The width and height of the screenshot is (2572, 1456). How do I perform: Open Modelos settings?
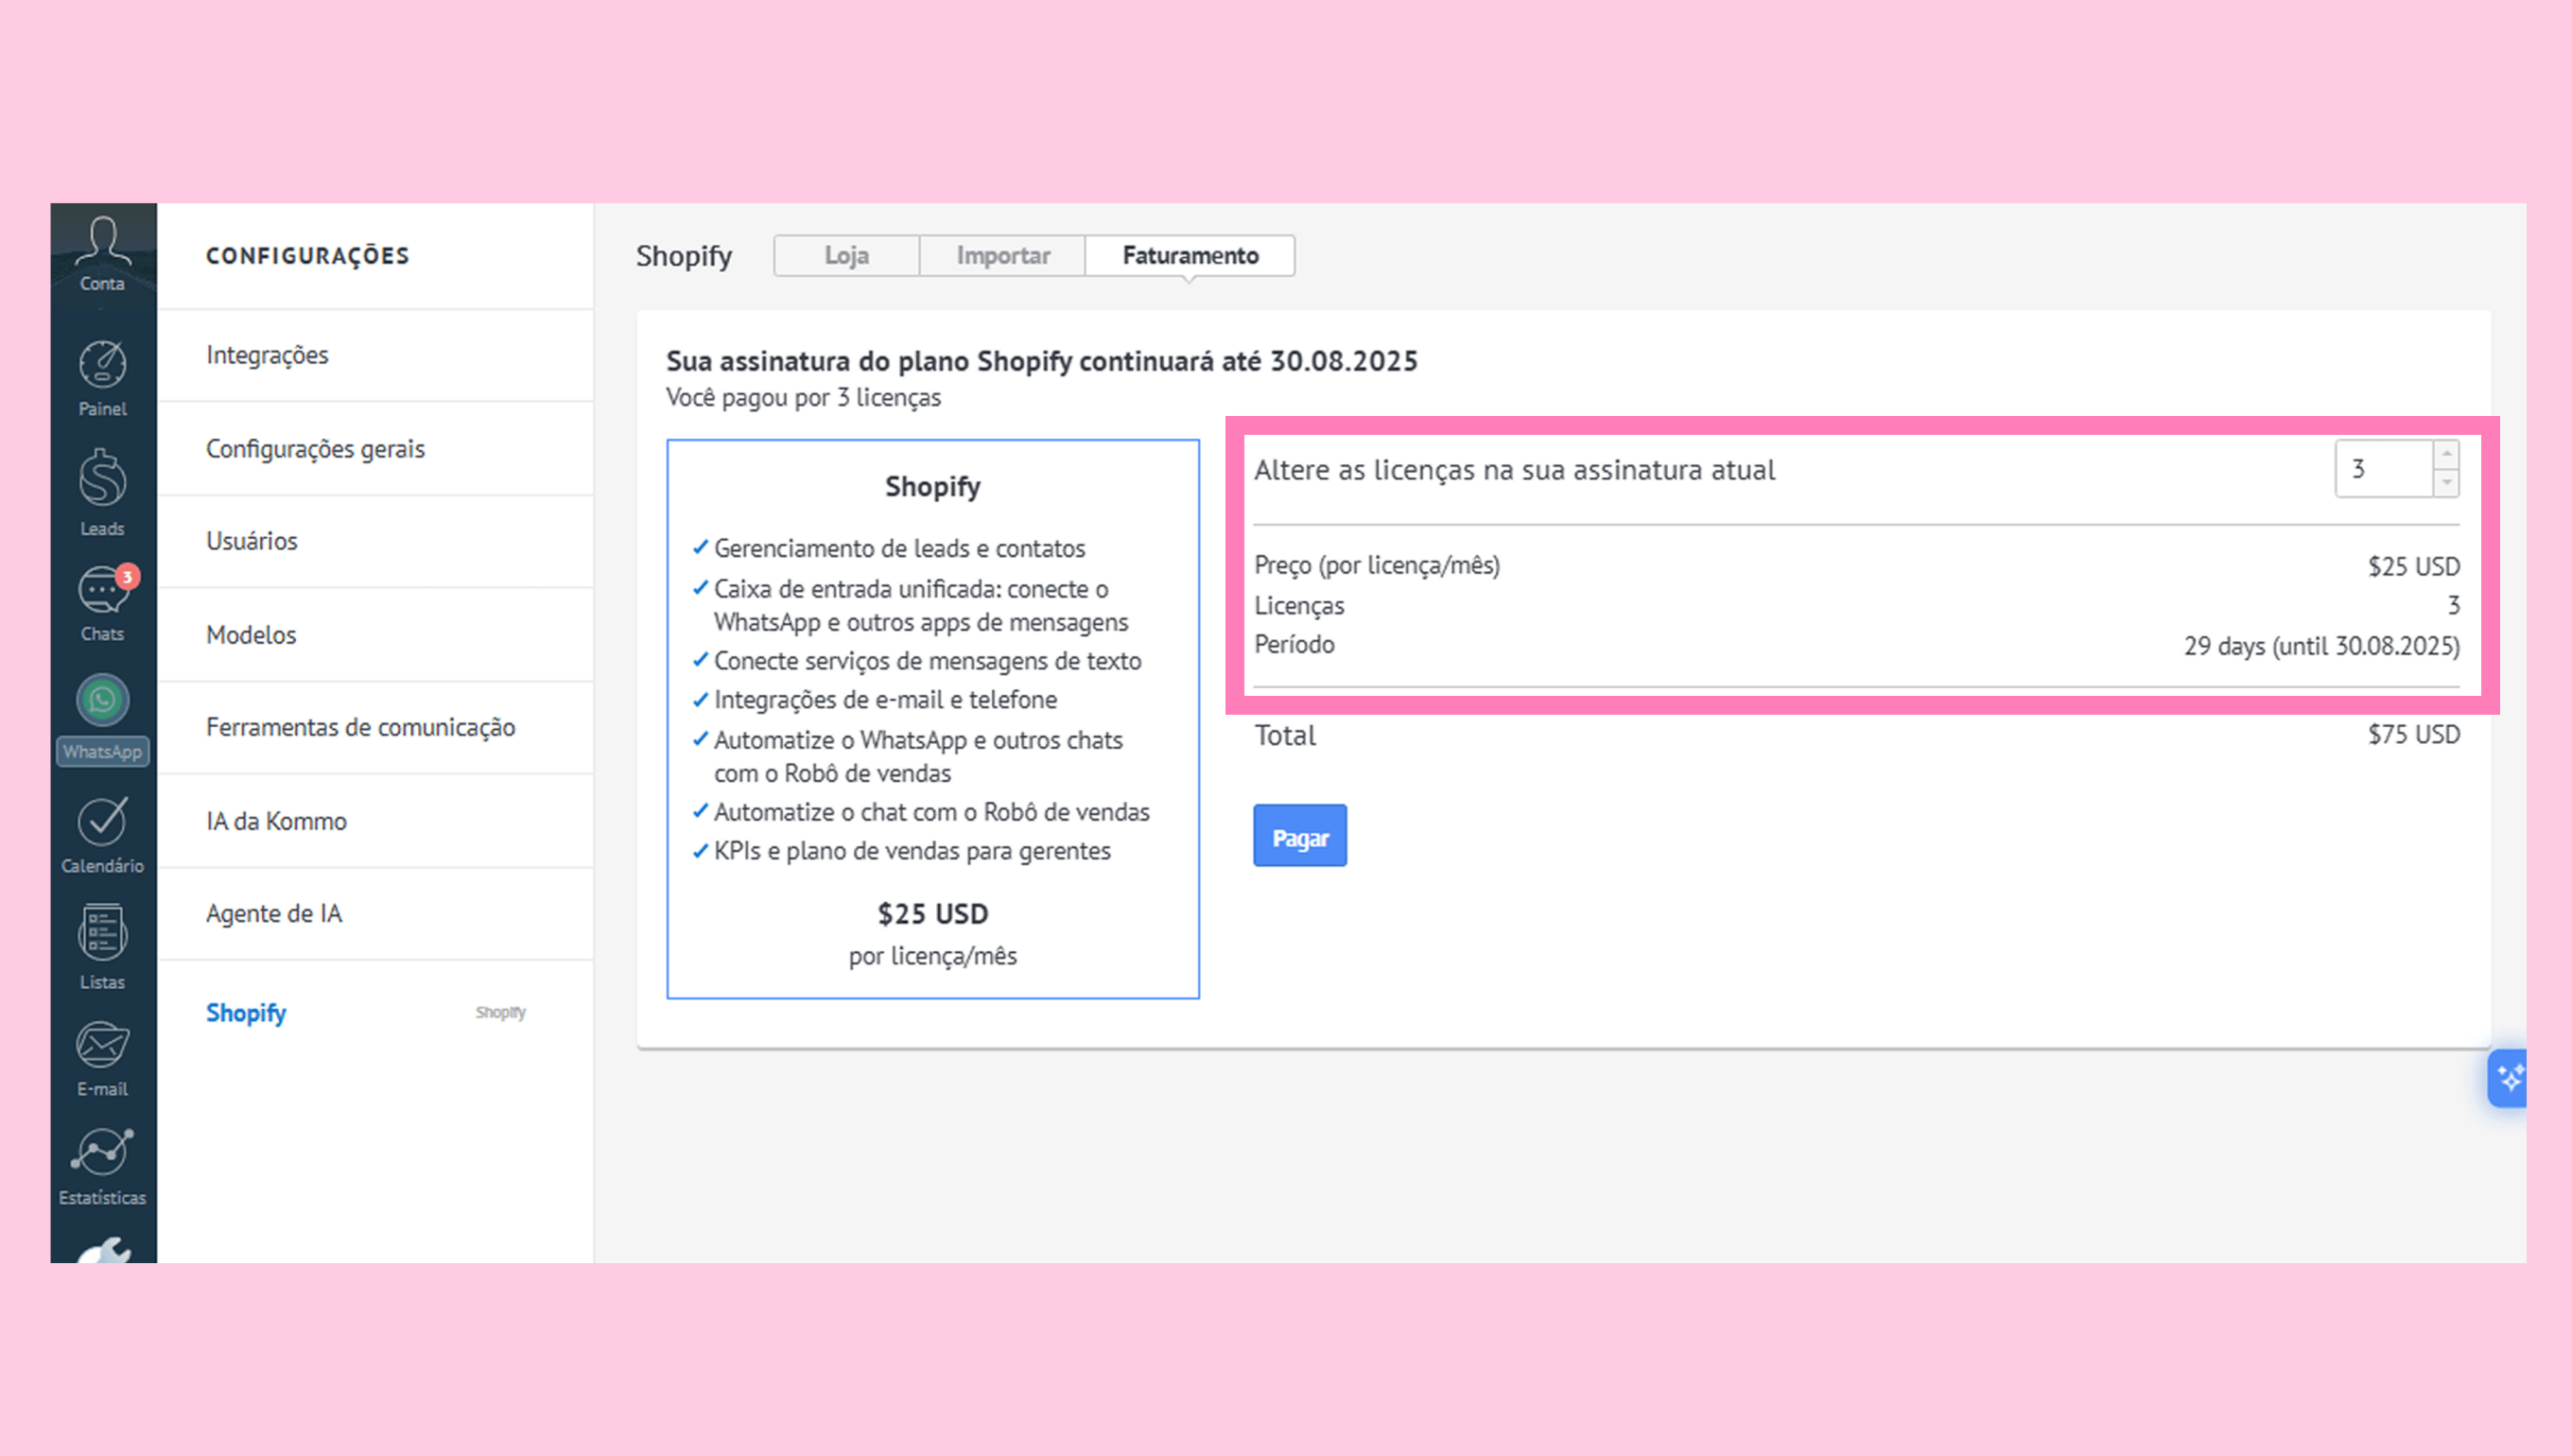[376, 635]
